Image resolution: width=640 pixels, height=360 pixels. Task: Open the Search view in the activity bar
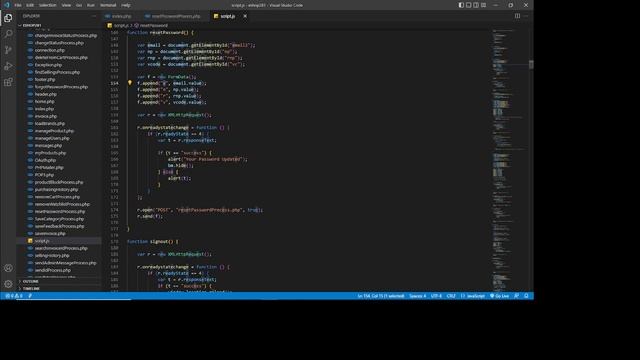pyautogui.click(x=8, y=34)
